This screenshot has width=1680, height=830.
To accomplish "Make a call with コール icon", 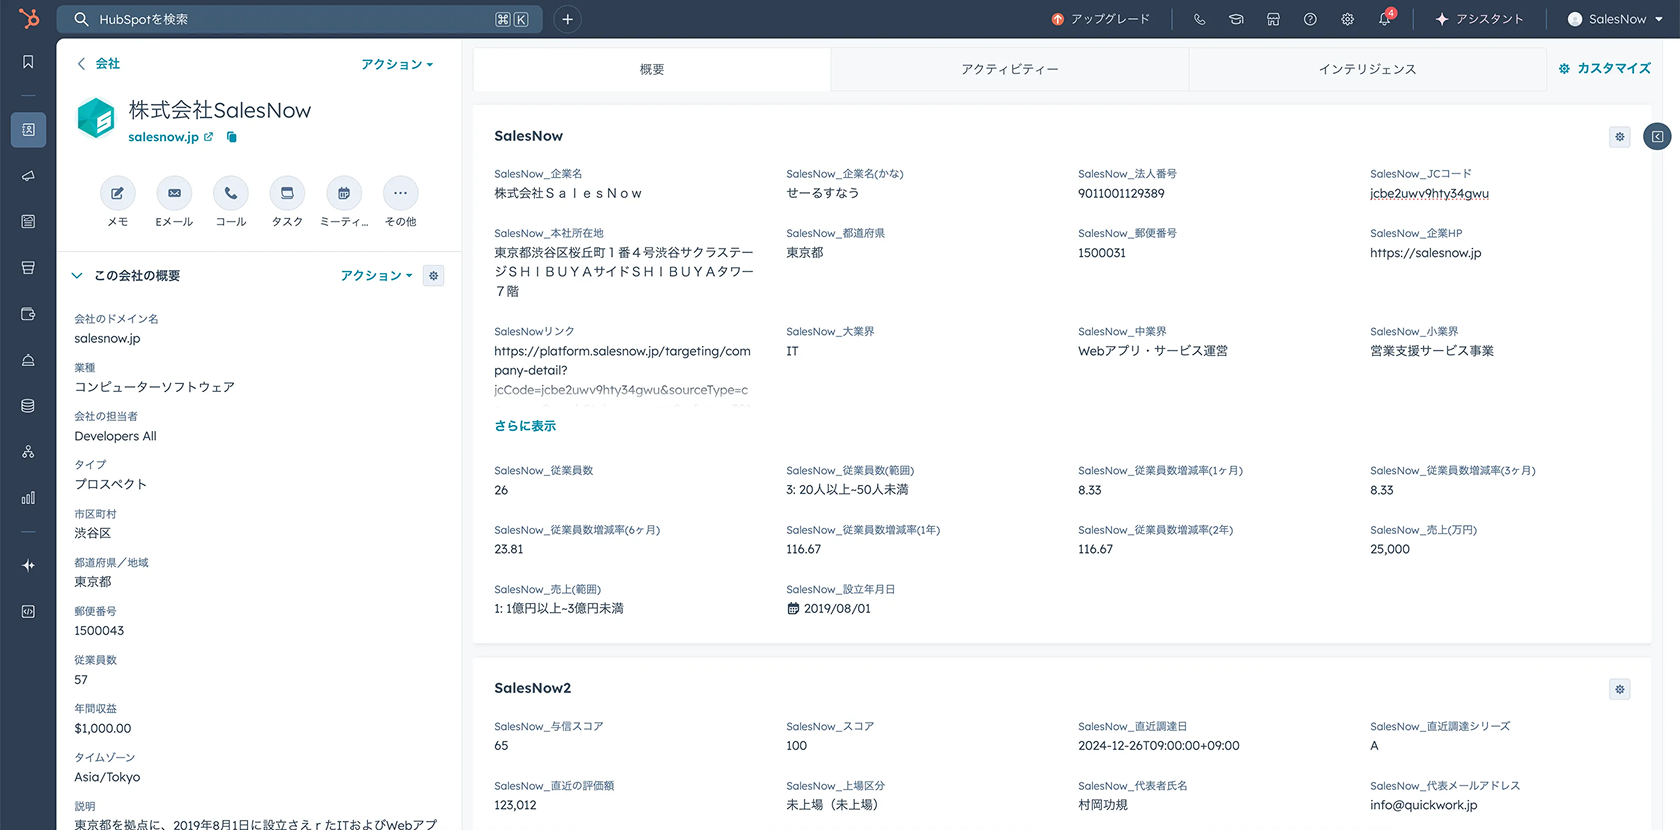I will tap(231, 193).
